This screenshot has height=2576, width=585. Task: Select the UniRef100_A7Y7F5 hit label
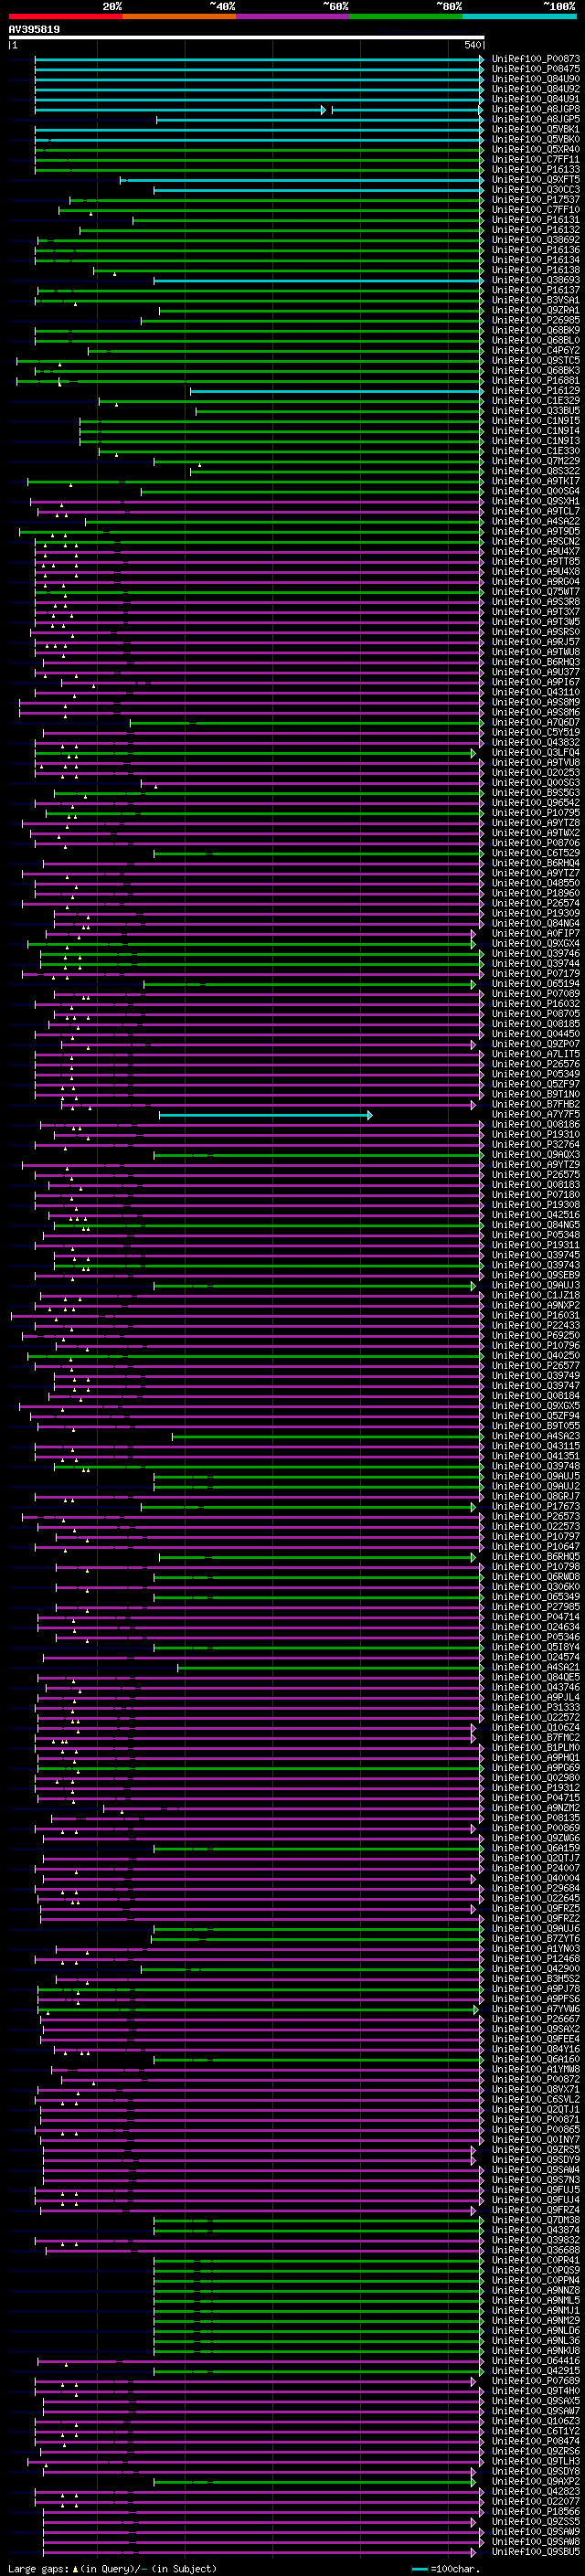[536, 1114]
